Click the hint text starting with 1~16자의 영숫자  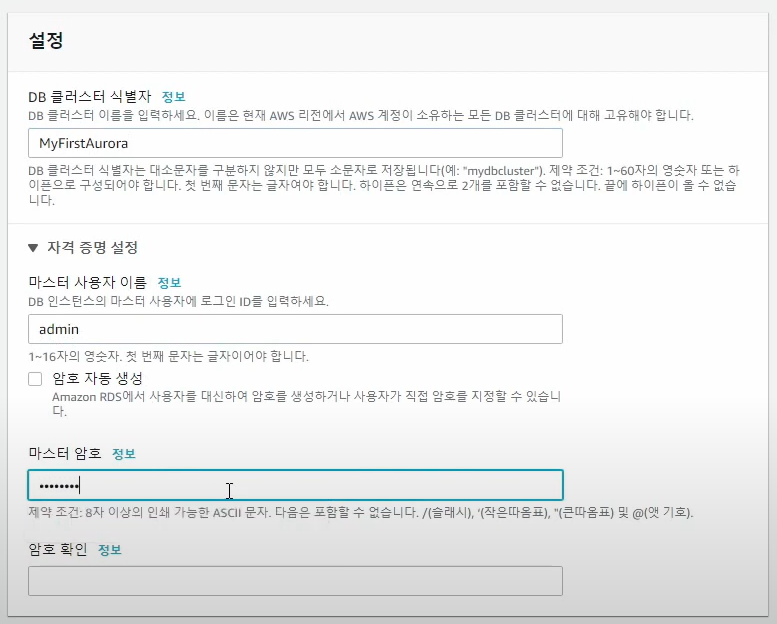coord(168,356)
